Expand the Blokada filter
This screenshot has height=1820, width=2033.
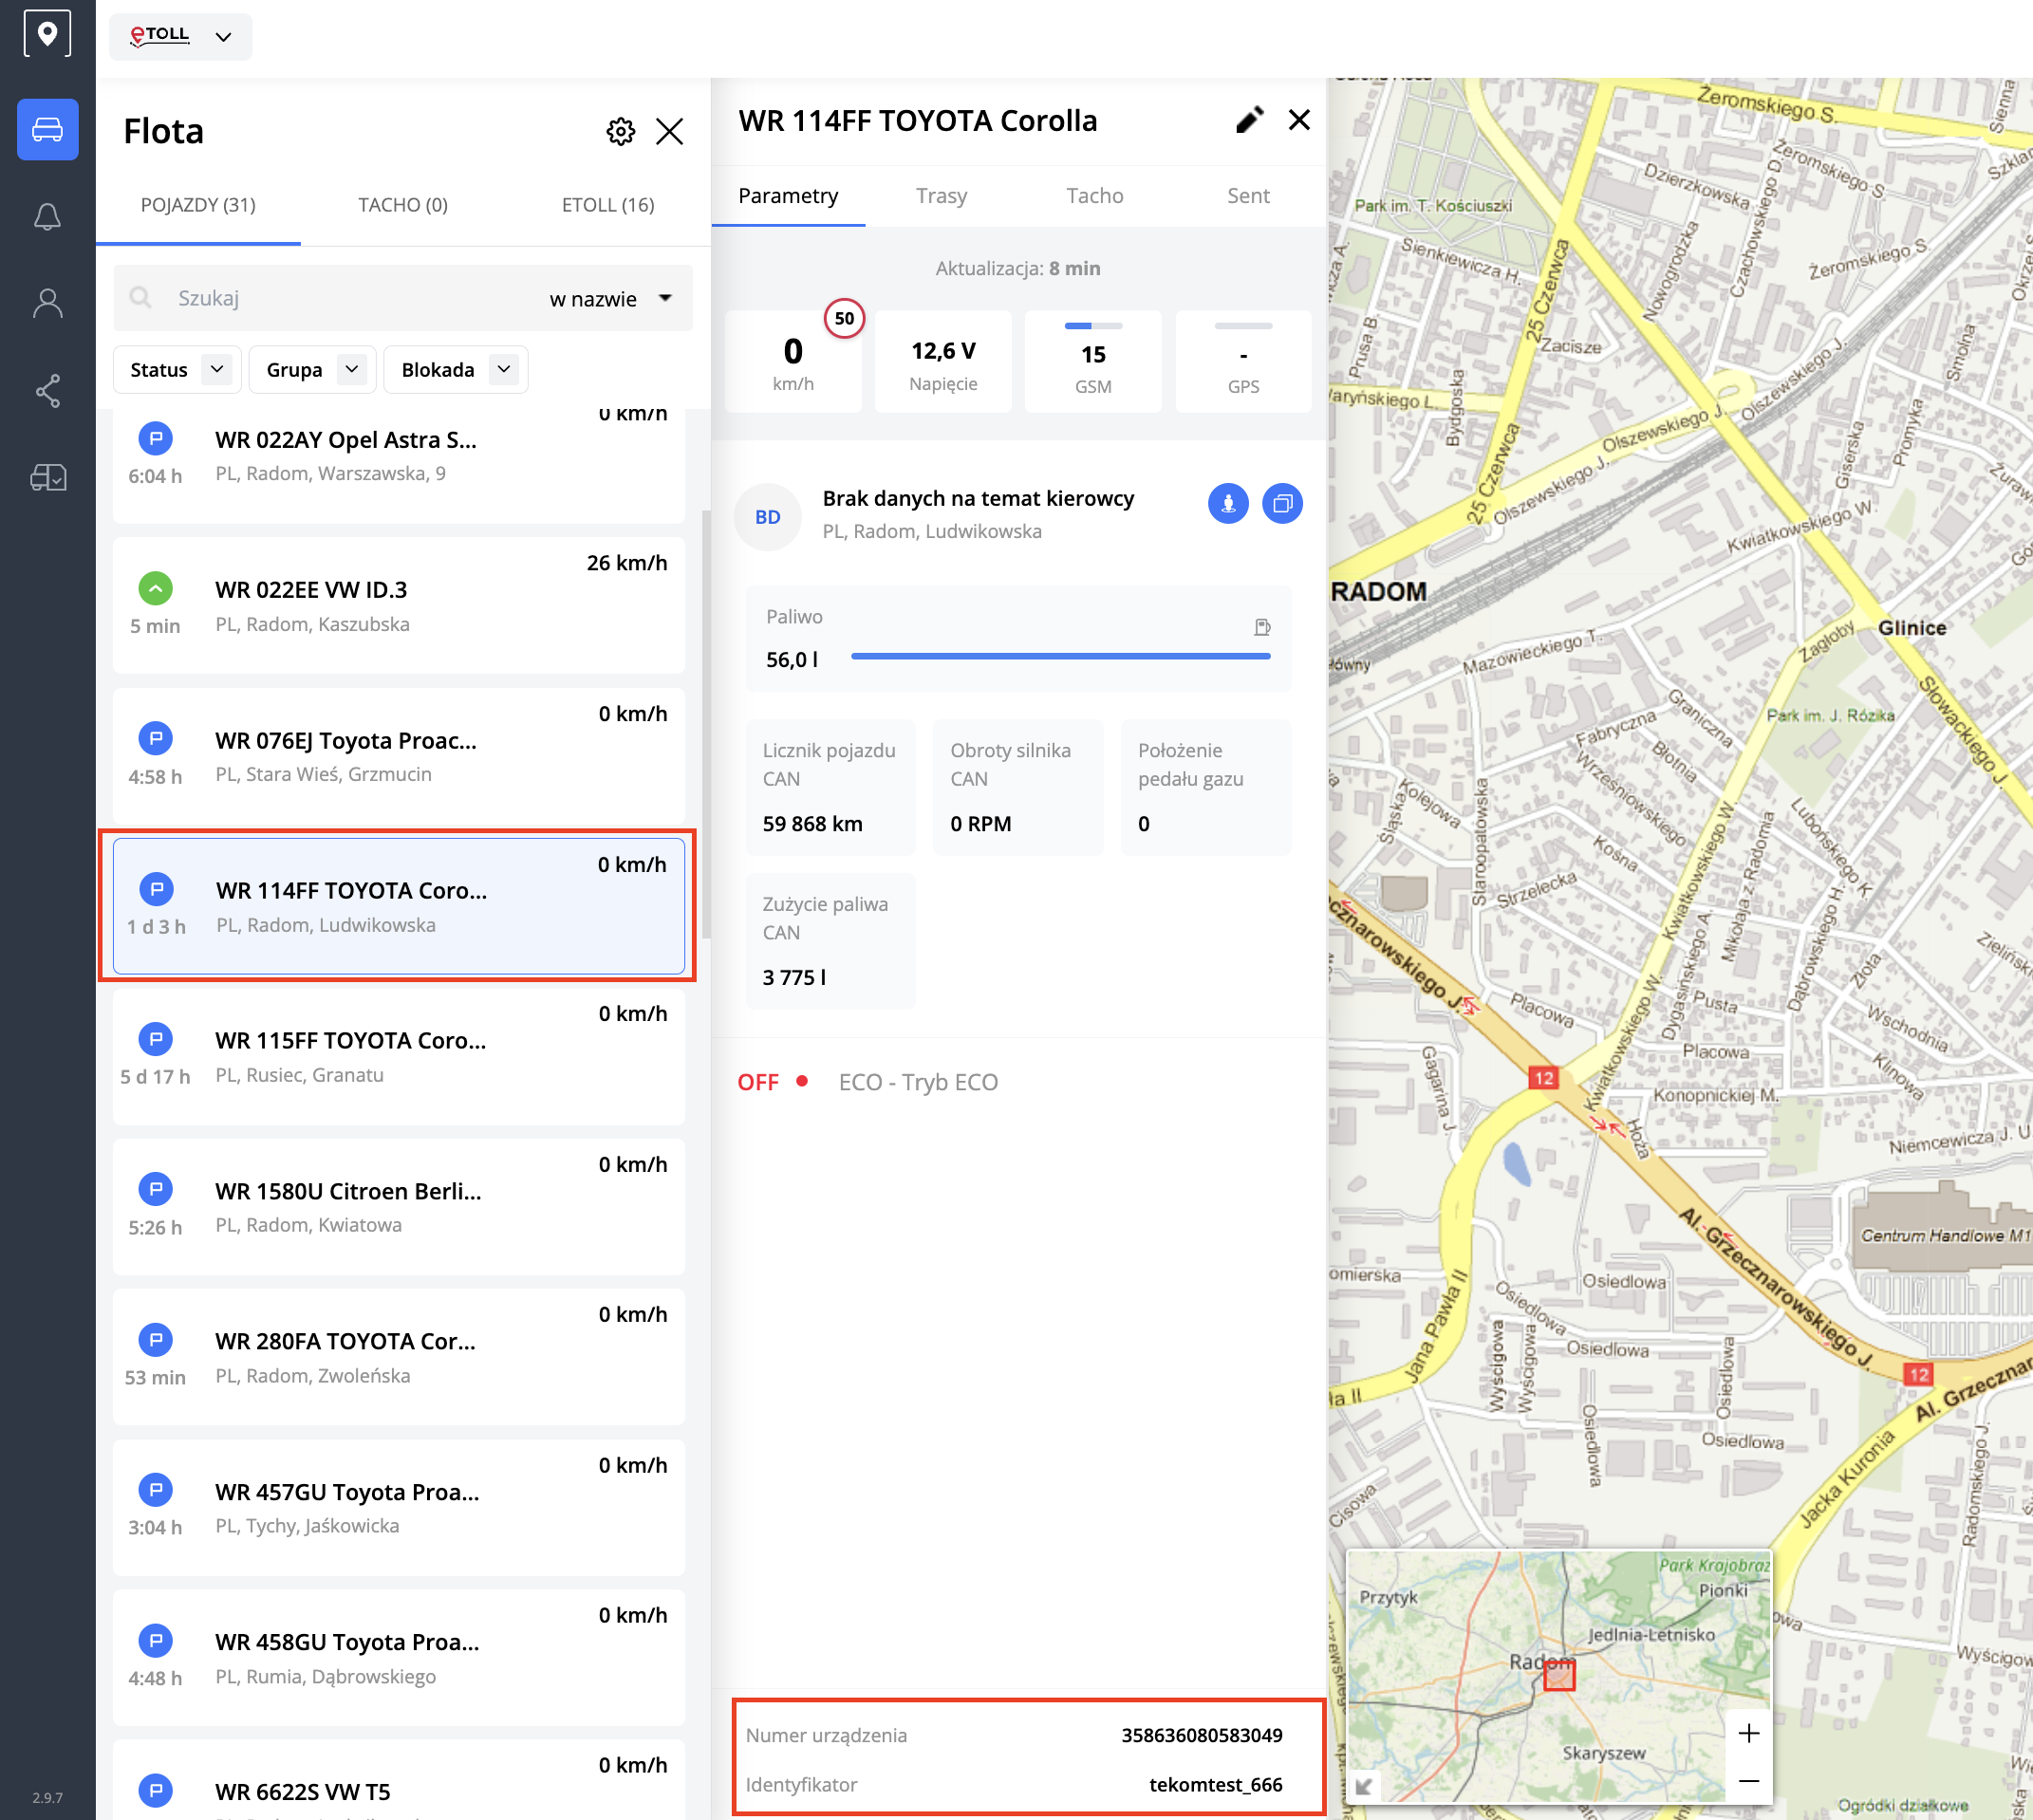[x=455, y=370]
